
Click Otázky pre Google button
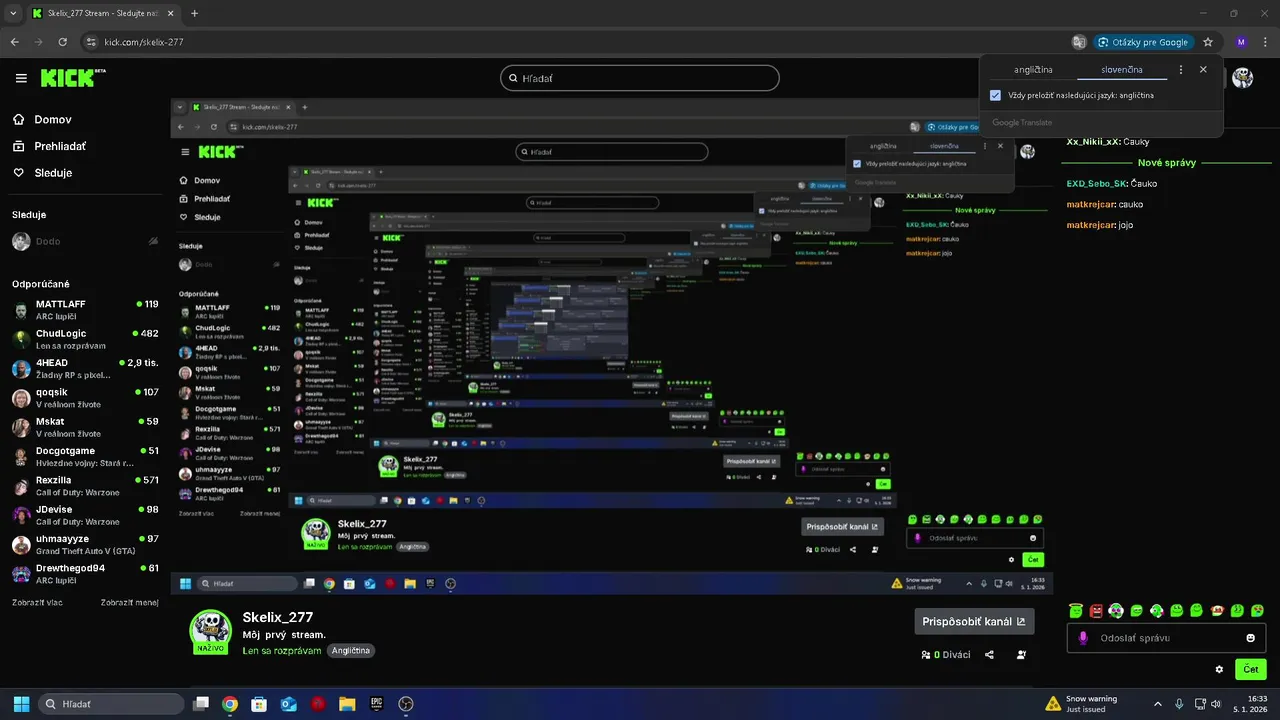pyautogui.click(x=1144, y=42)
